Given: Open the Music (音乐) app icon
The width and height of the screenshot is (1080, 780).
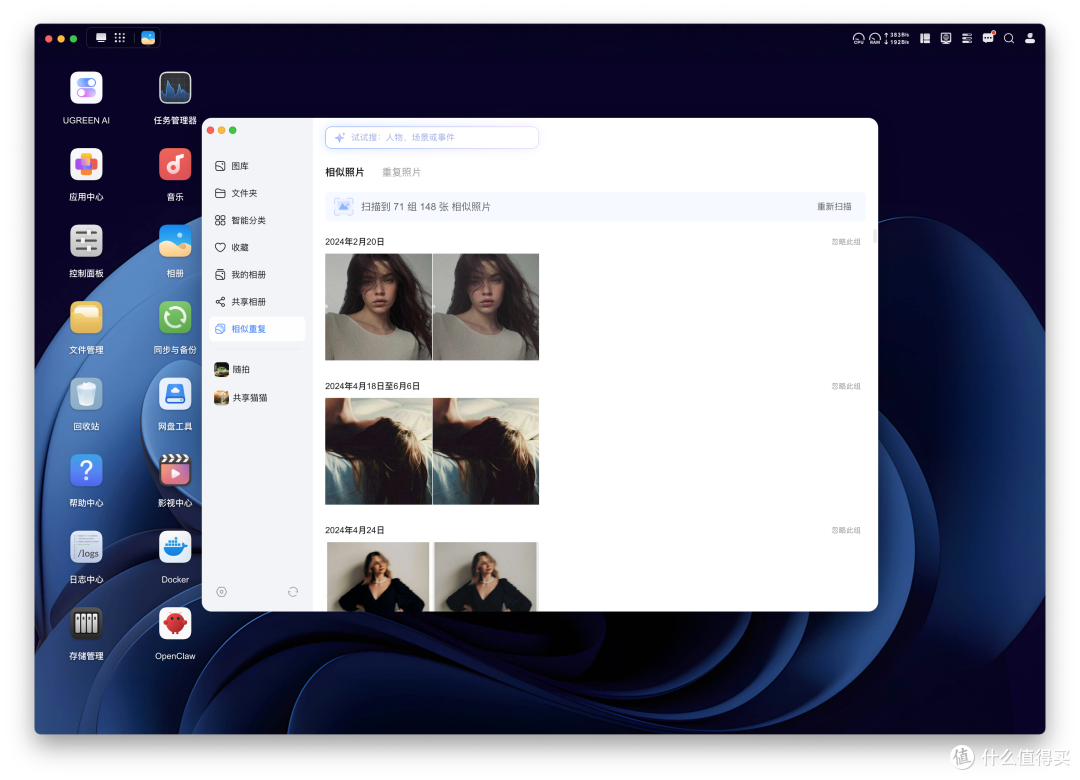Looking at the screenshot, I should click(x=175, y=165).
